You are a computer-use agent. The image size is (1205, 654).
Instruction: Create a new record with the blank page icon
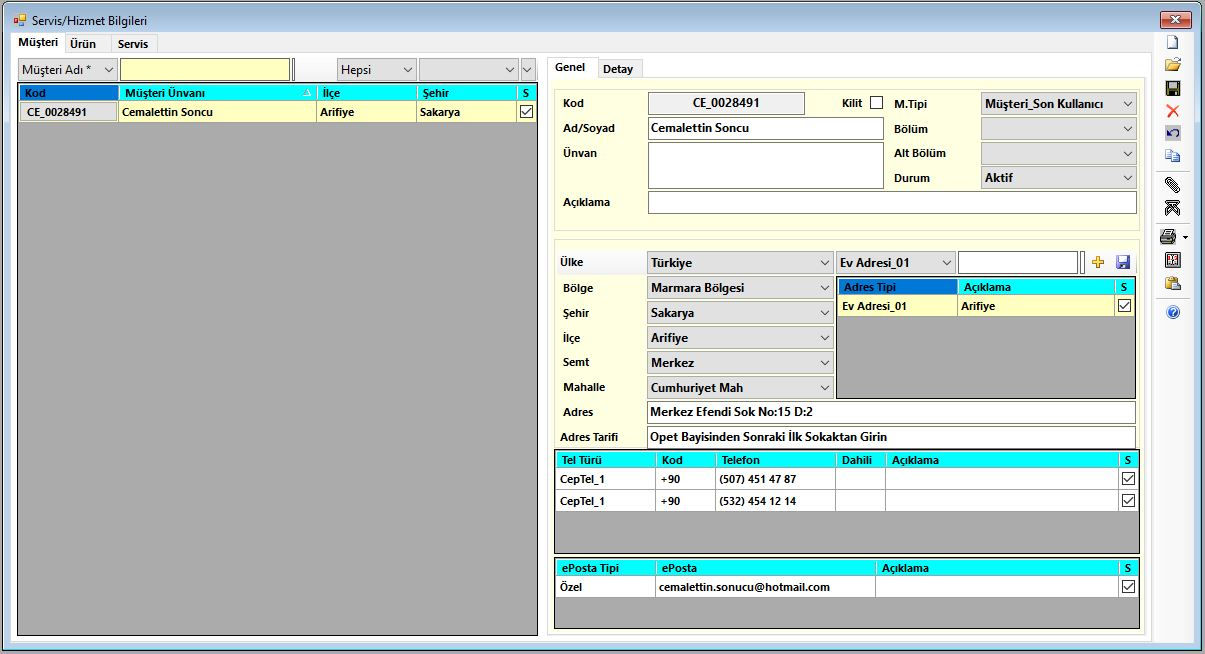(x=1173, y=43)
